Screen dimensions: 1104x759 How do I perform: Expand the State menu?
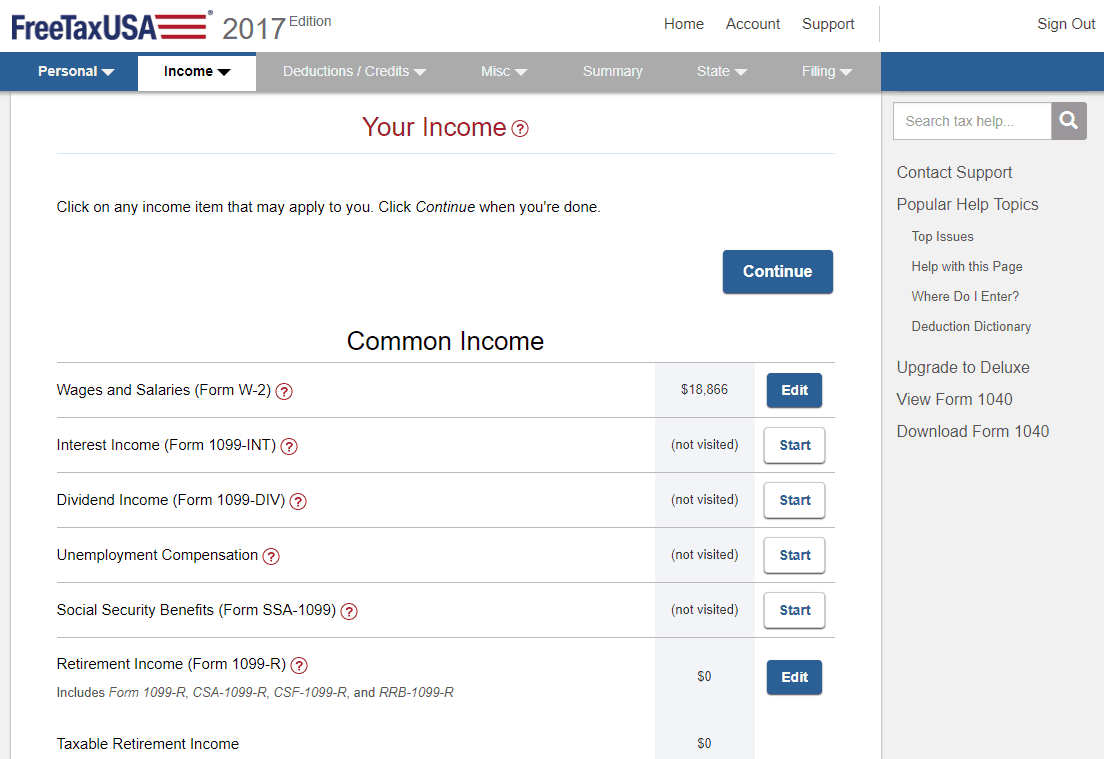tap(721, 71)
